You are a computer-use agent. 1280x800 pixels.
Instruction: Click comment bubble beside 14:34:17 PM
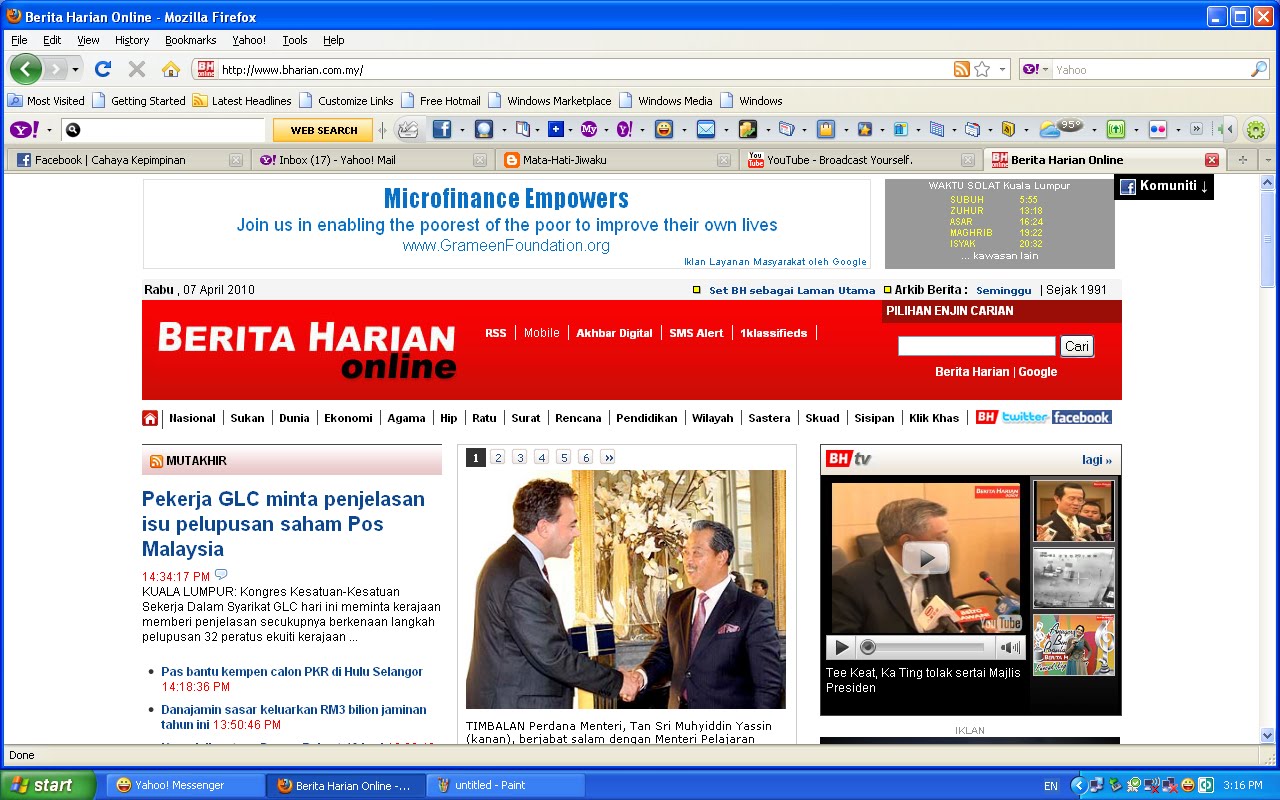221,575
